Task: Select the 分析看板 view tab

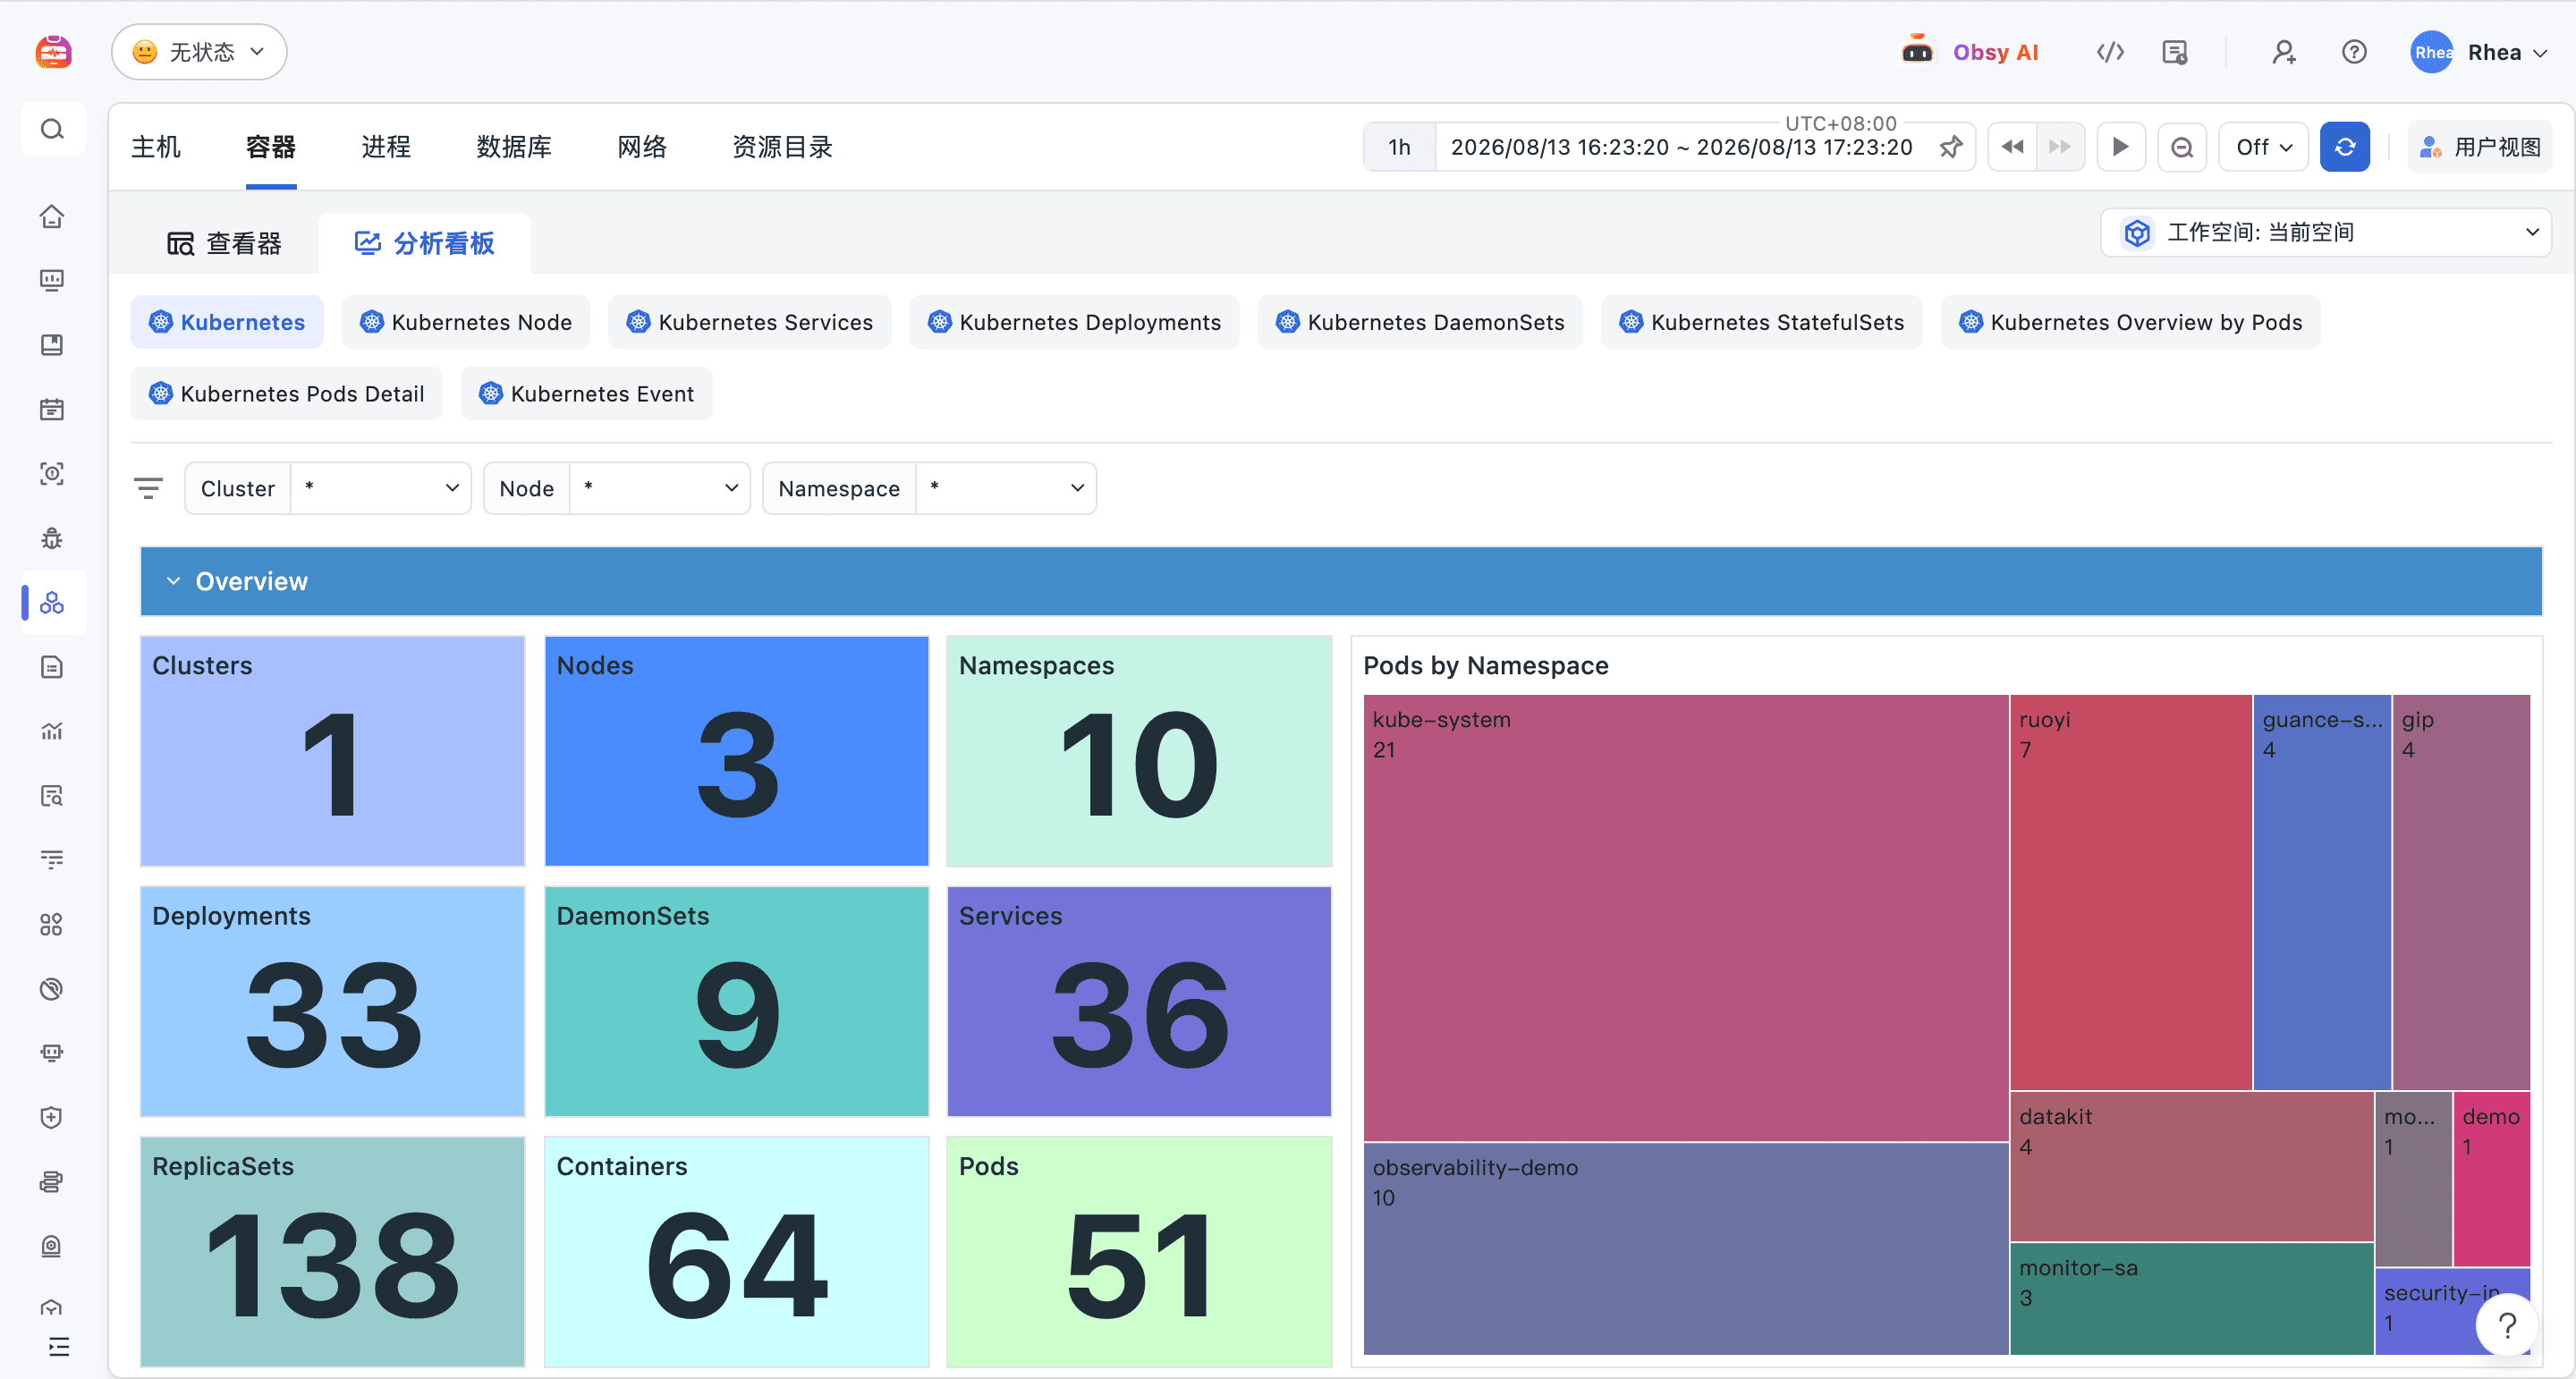Action: pyautogui.click(x=425, y=243)
